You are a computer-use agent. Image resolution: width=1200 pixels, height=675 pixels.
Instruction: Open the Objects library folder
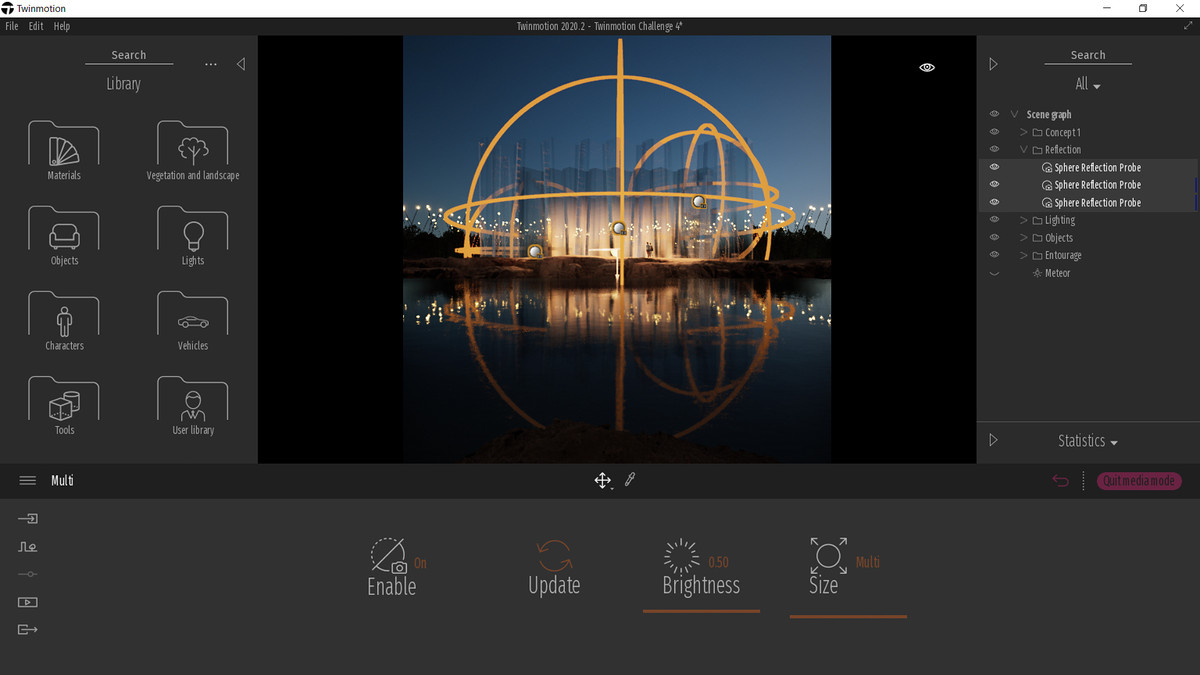[64, 236]
